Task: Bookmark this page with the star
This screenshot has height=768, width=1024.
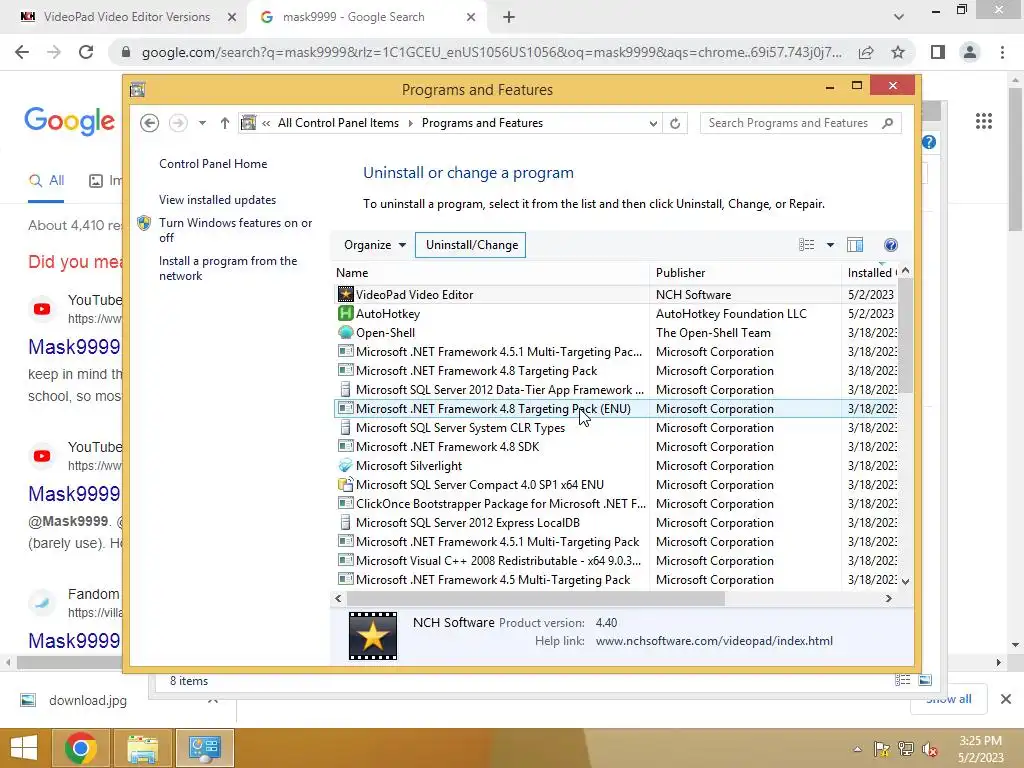Action: 898,52
